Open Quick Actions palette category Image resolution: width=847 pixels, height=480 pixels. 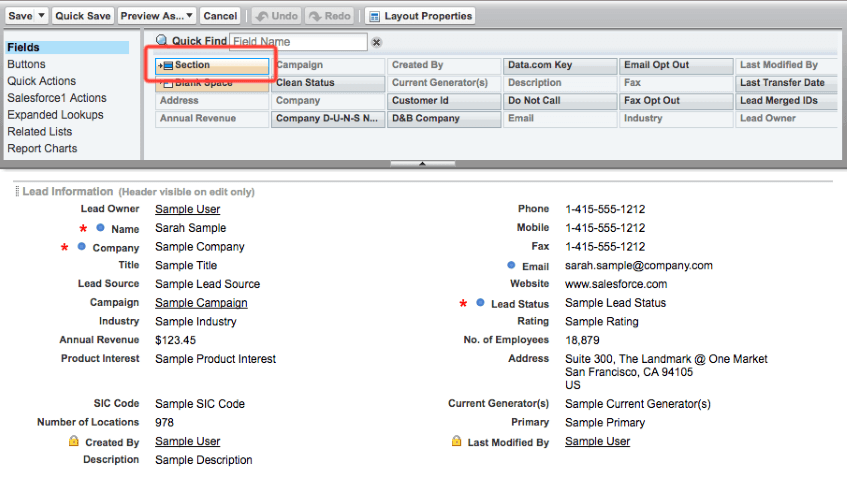pyautogui.click(x=41, y=81)
